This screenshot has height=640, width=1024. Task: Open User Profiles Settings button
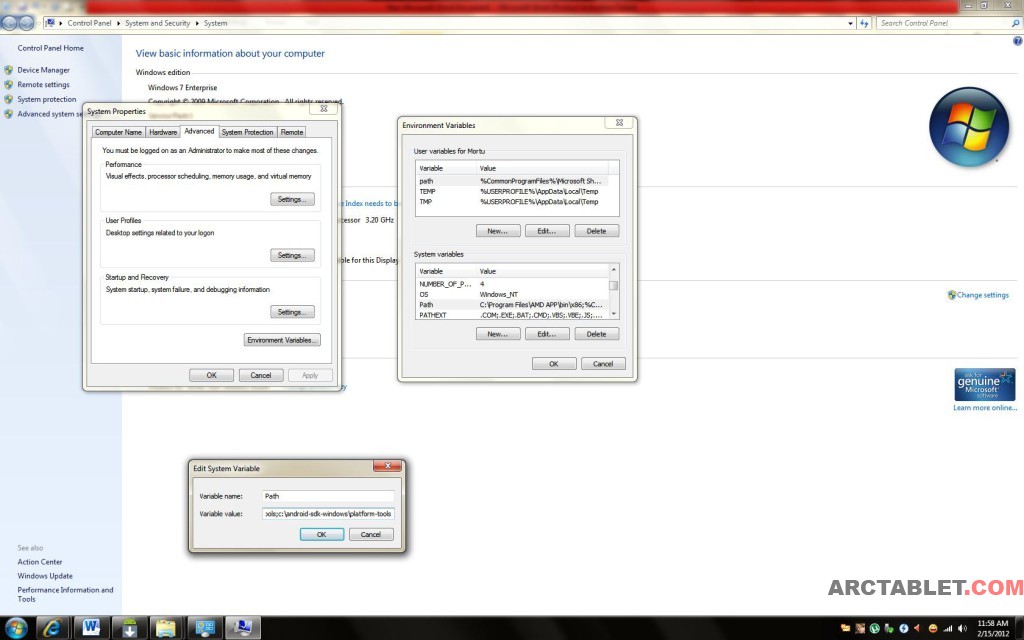coord(292,255)
